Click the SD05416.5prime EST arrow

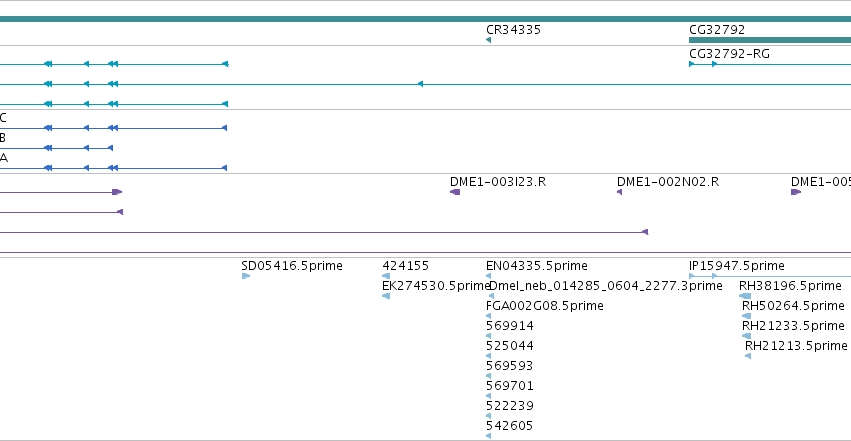coord(246,276)
